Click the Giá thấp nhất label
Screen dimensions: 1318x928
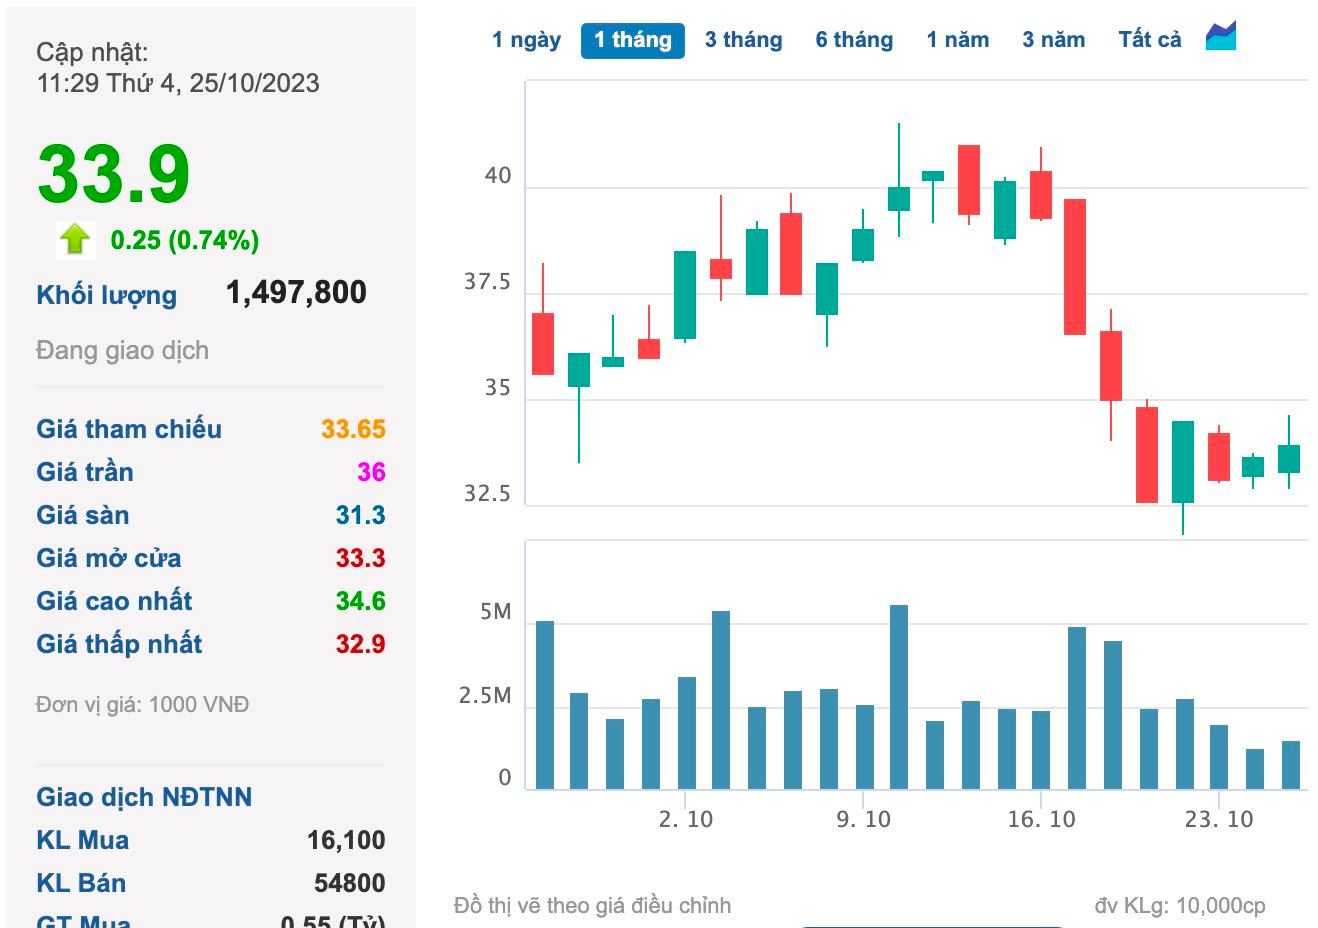pos(119,644)
